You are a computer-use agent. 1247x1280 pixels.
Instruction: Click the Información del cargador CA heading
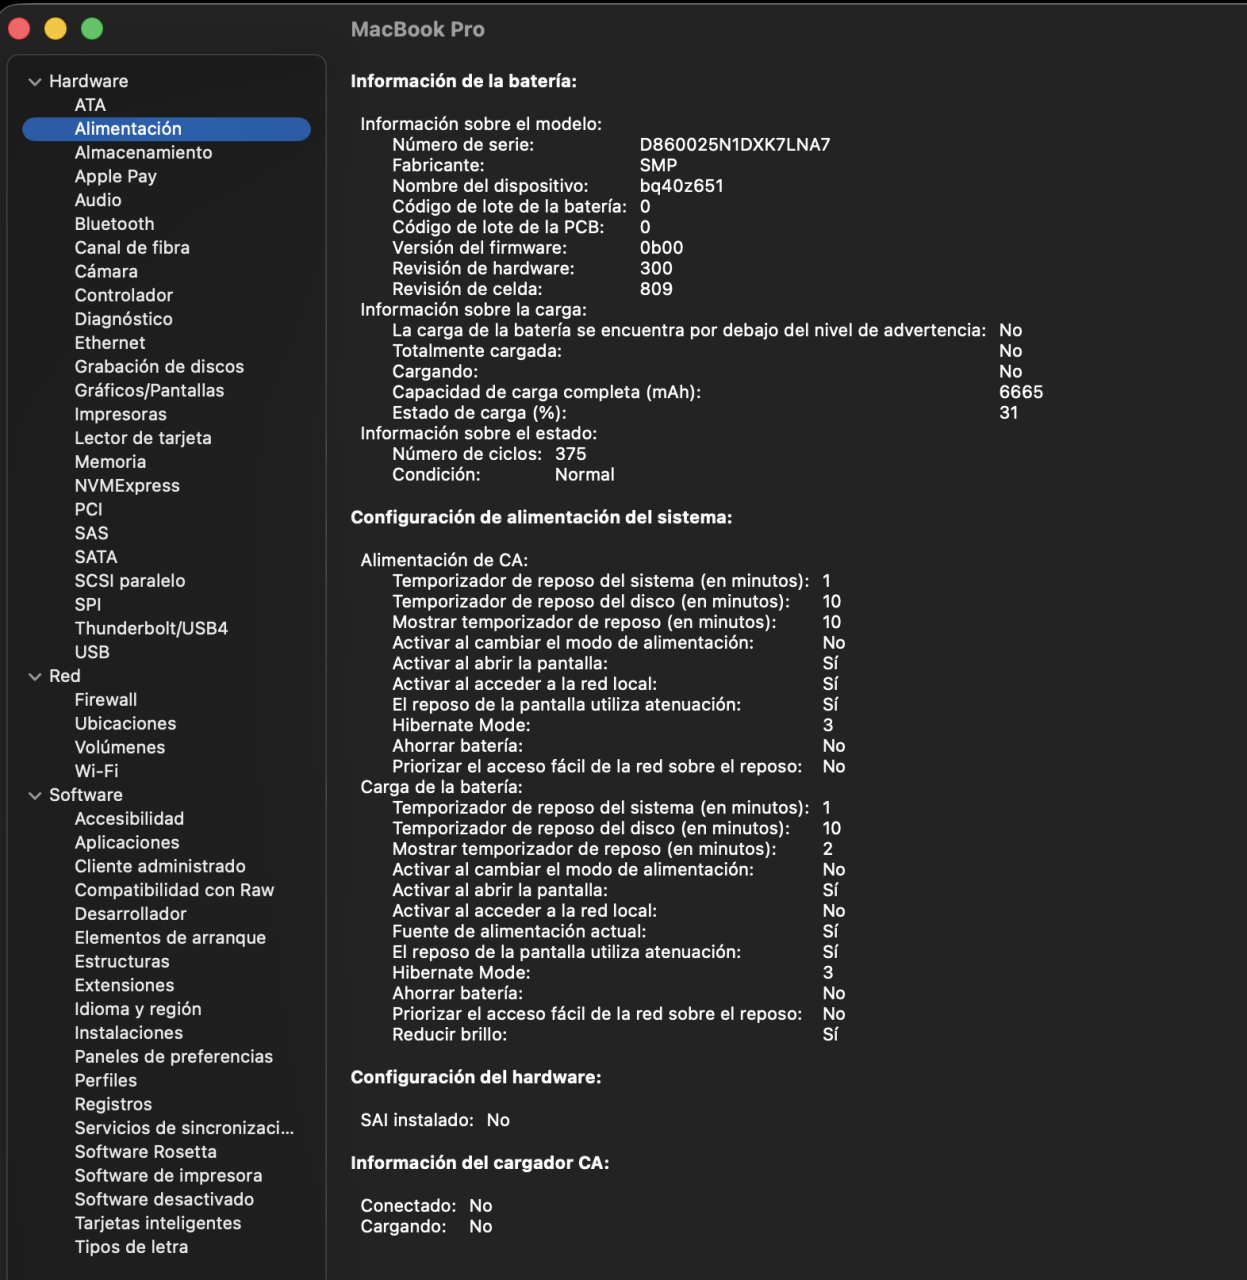tap(480, 1164)
